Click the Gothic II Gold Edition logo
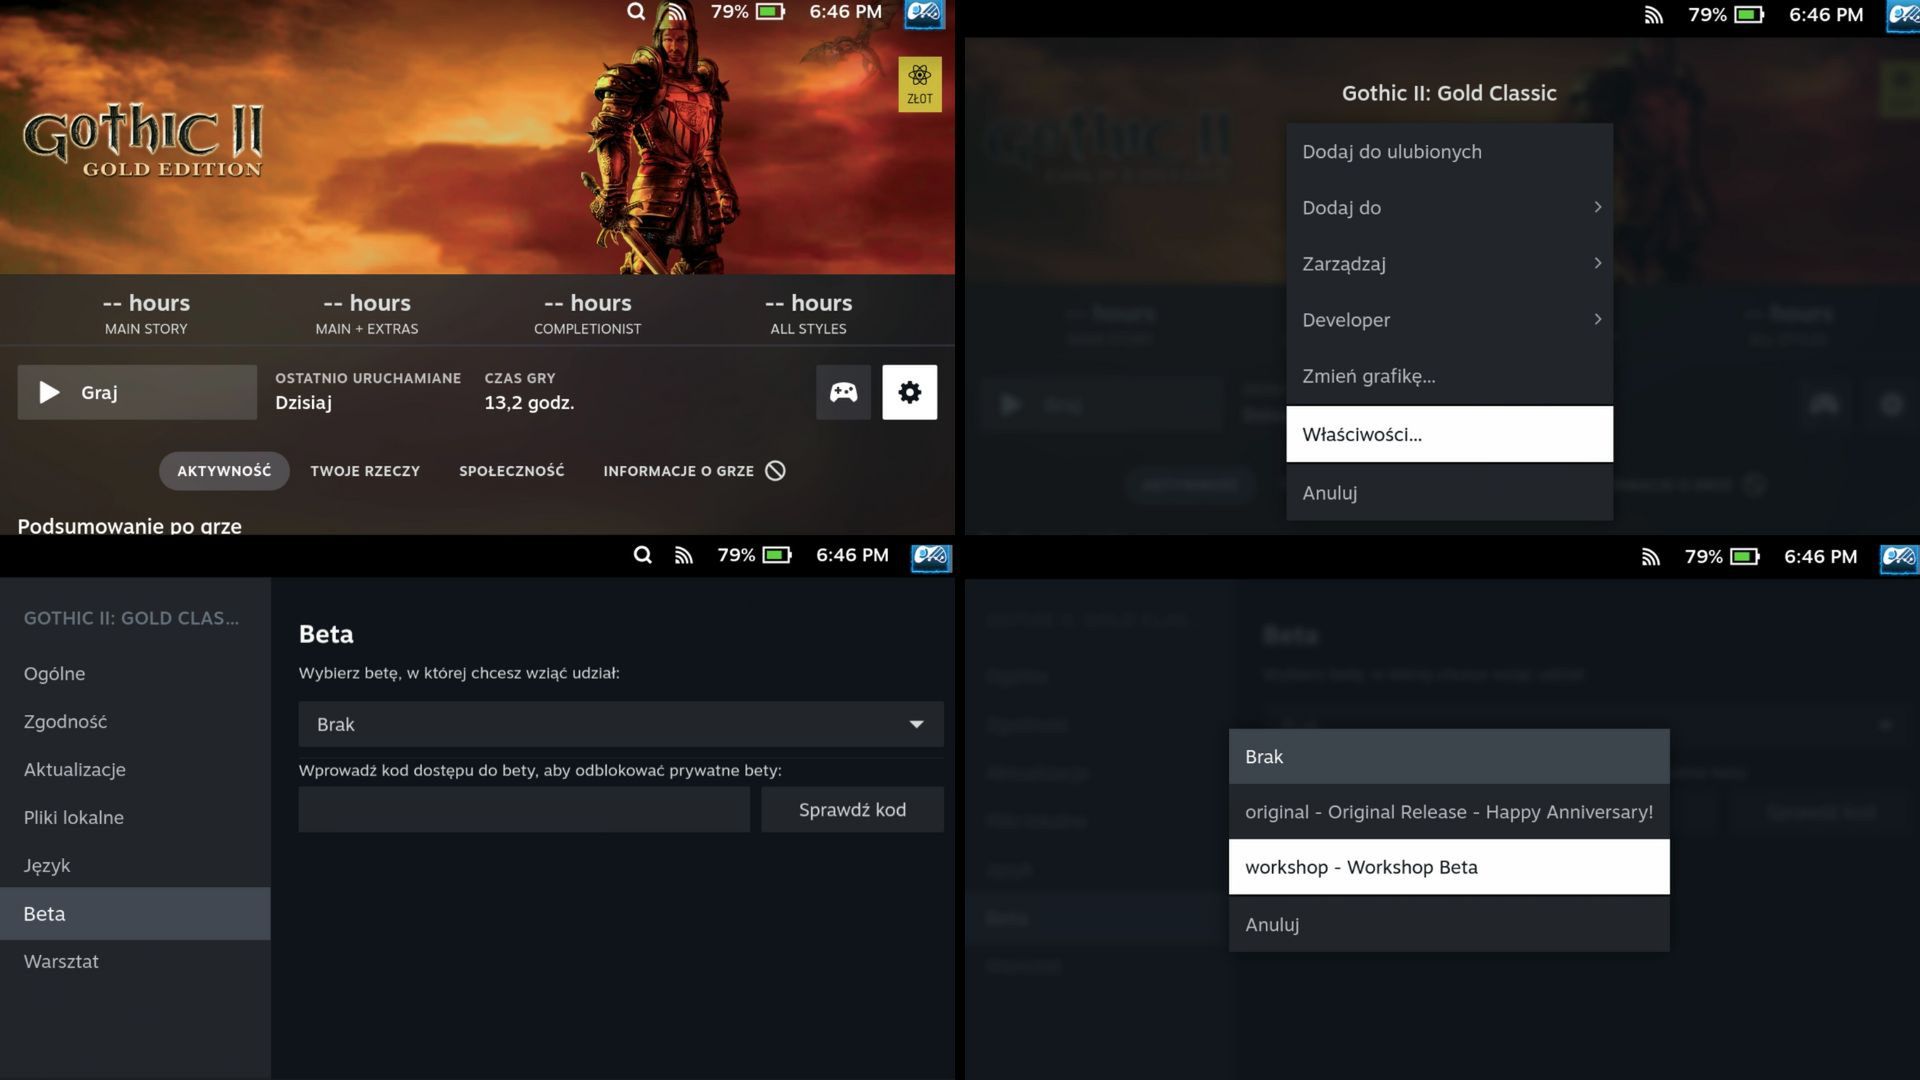Image resolution: width=1920 pixels, height=1080 pixels. (x=143, y=142)
